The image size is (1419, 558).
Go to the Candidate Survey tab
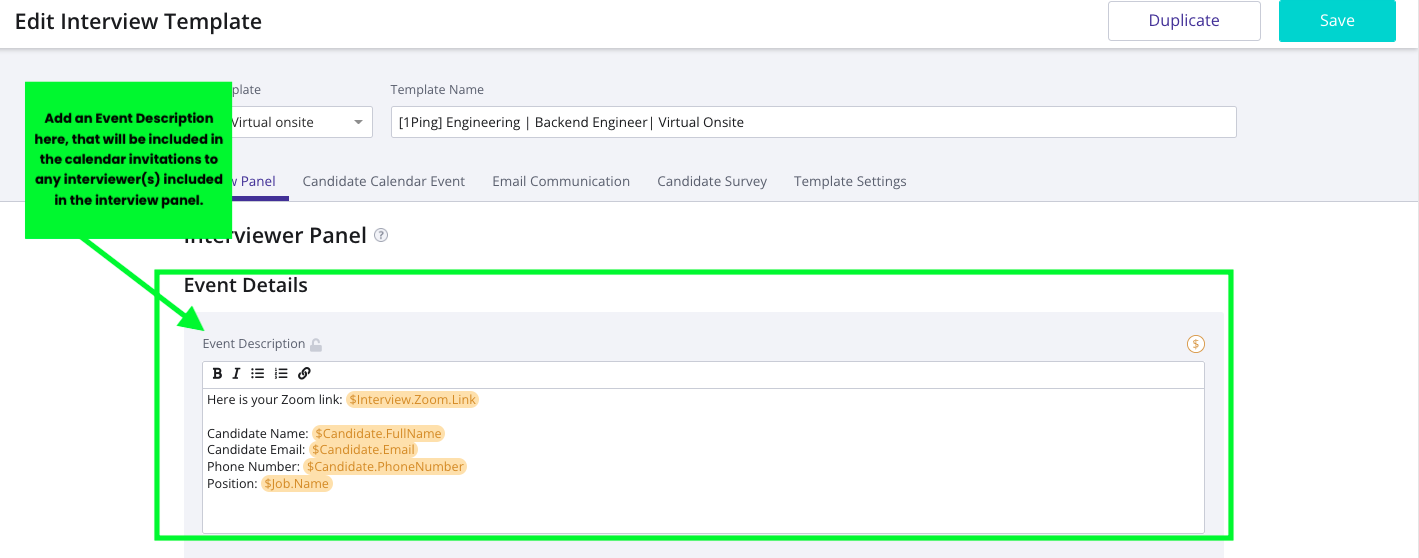pyautogui.click(x=711, y=182)
